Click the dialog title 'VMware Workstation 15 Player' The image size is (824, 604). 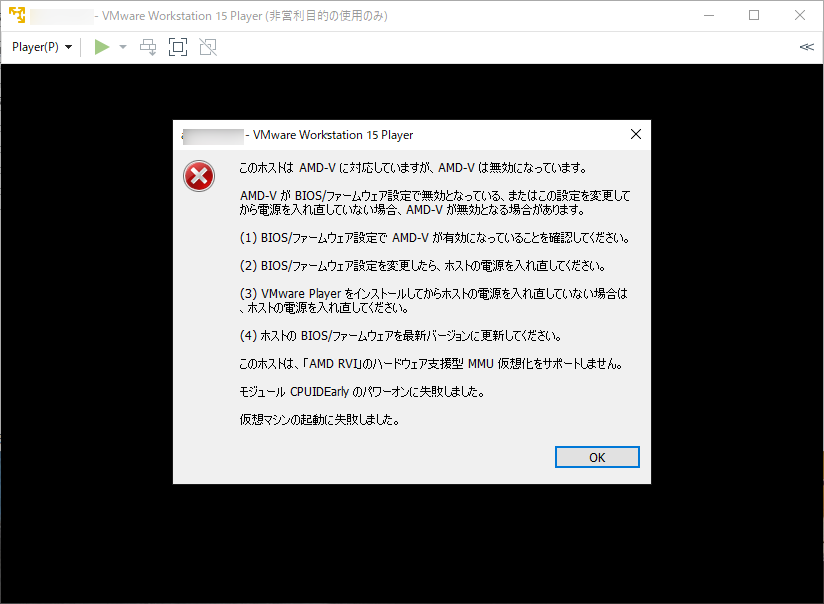click(333, 135)
